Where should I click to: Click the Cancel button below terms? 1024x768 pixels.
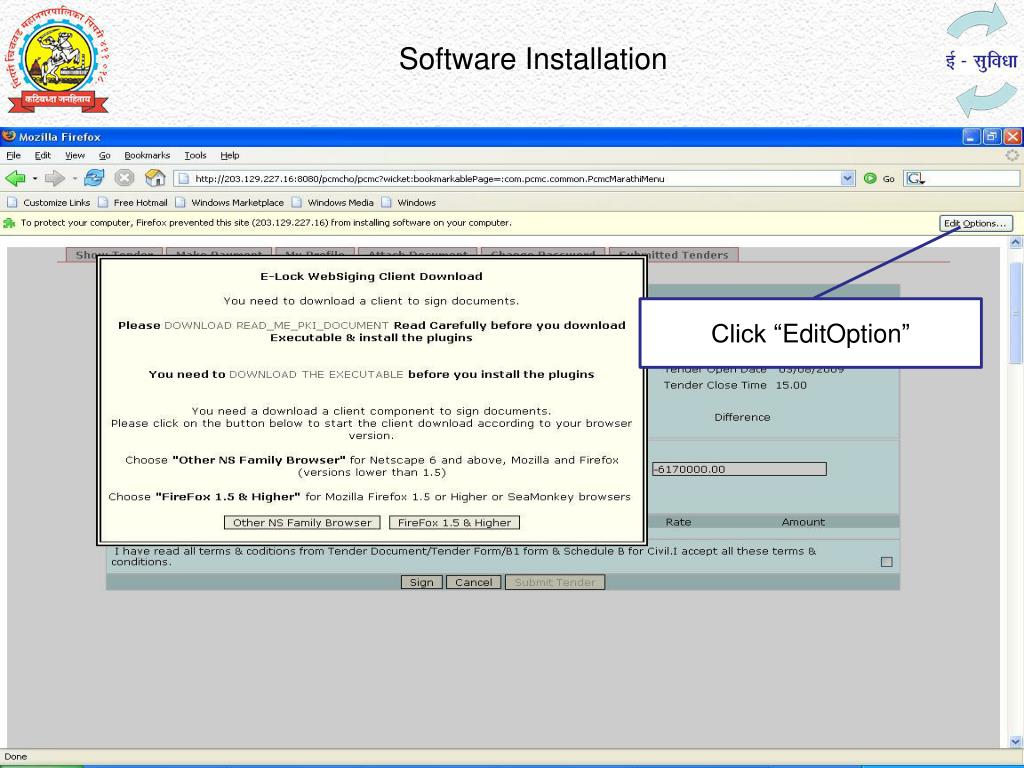[x=473, y=582]
